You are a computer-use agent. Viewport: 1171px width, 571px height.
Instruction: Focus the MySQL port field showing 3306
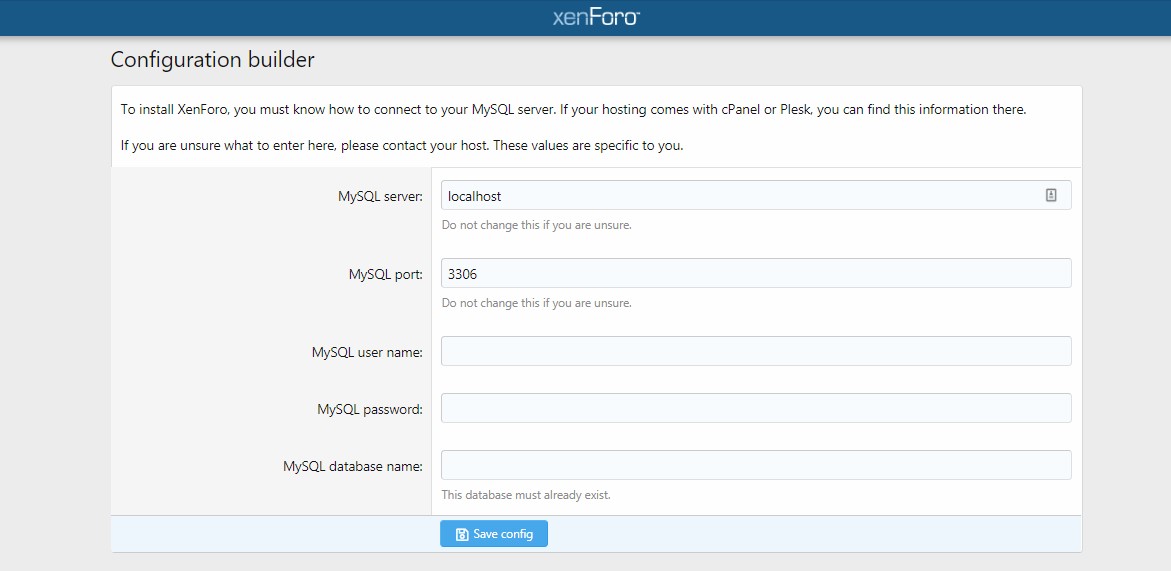click(756, 273)
